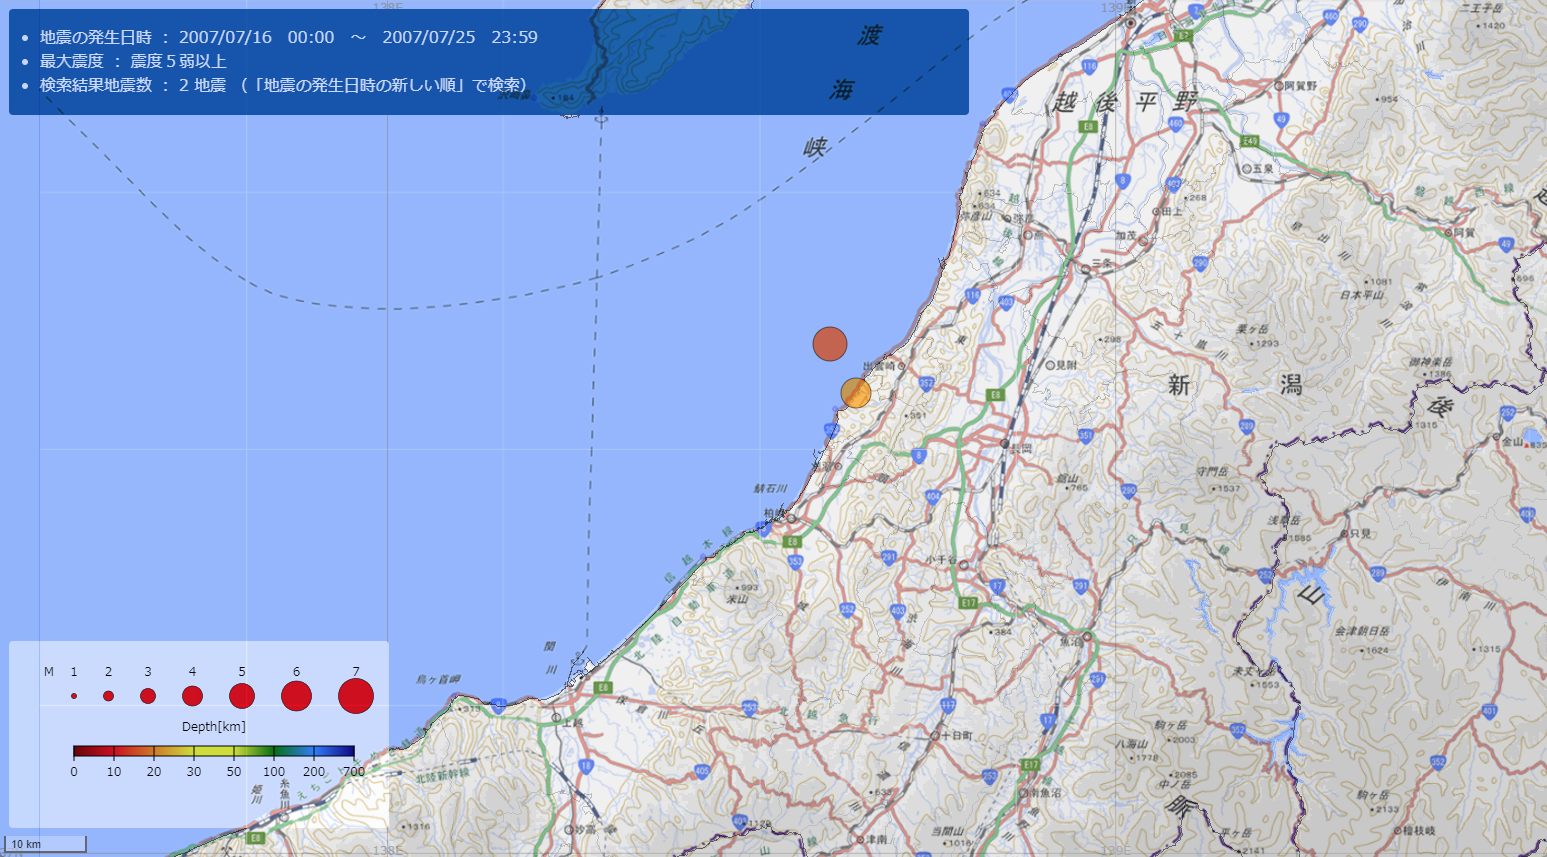1547x857 pixels.
Task: Click the city marker circle for 阿賀野
Action: (1278, 86)
